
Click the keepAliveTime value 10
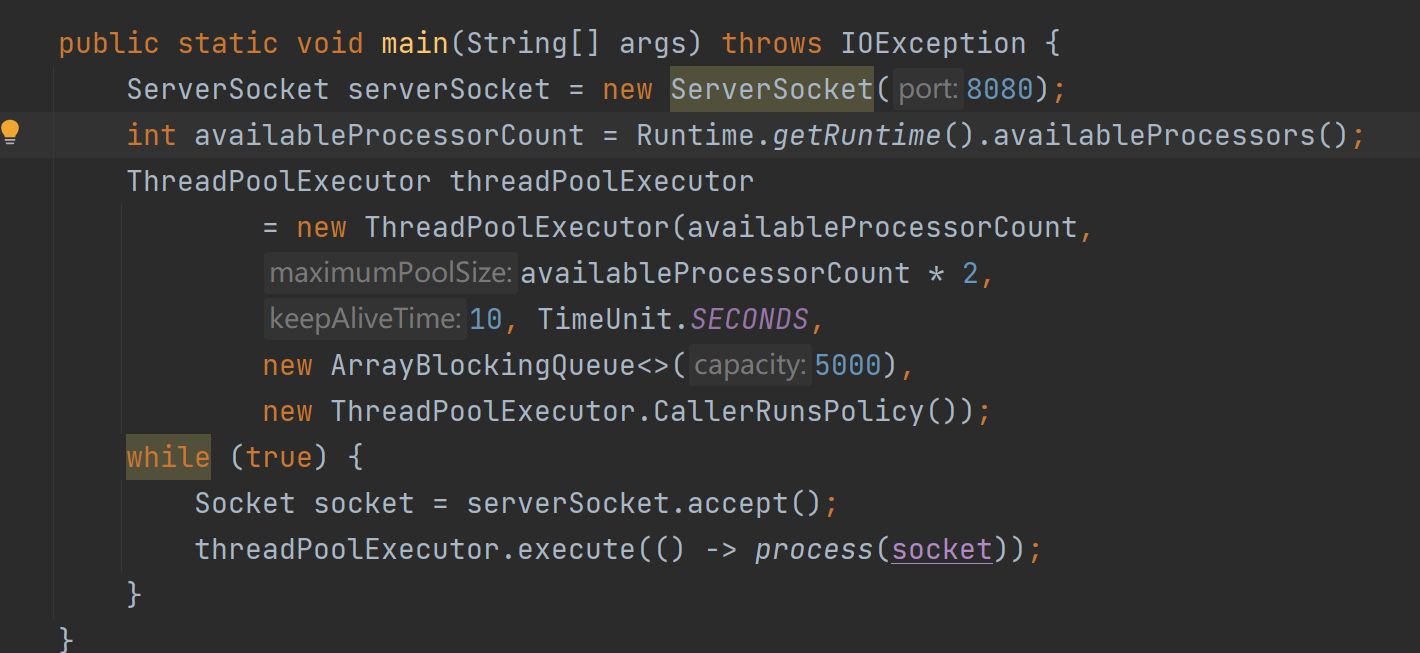485,319
